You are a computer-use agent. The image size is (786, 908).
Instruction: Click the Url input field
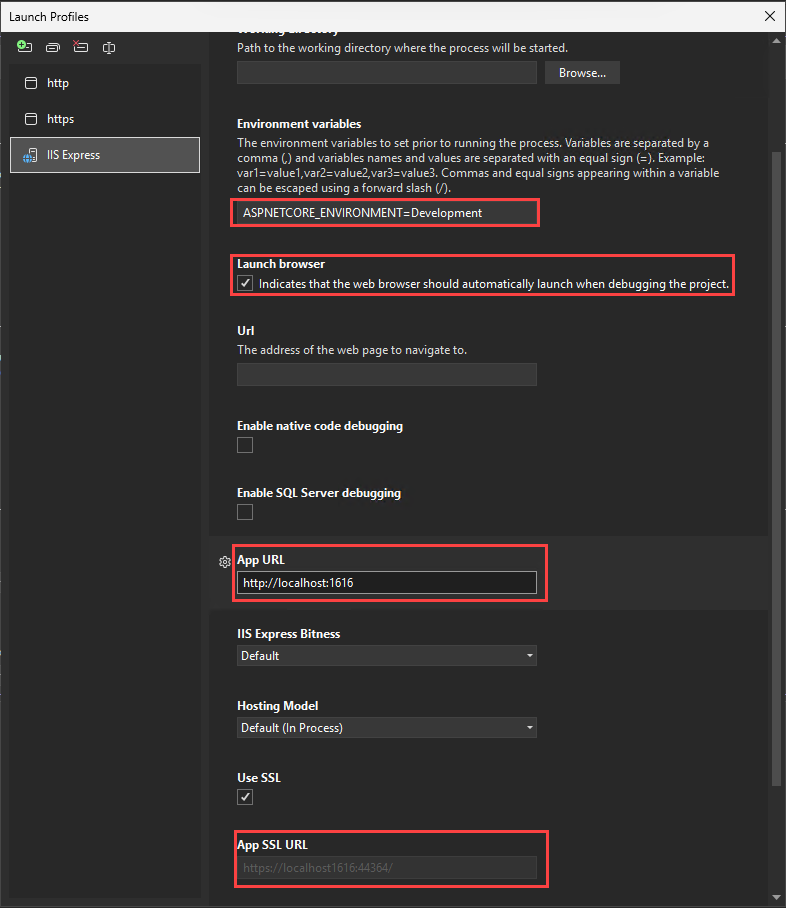coord(387,375)
